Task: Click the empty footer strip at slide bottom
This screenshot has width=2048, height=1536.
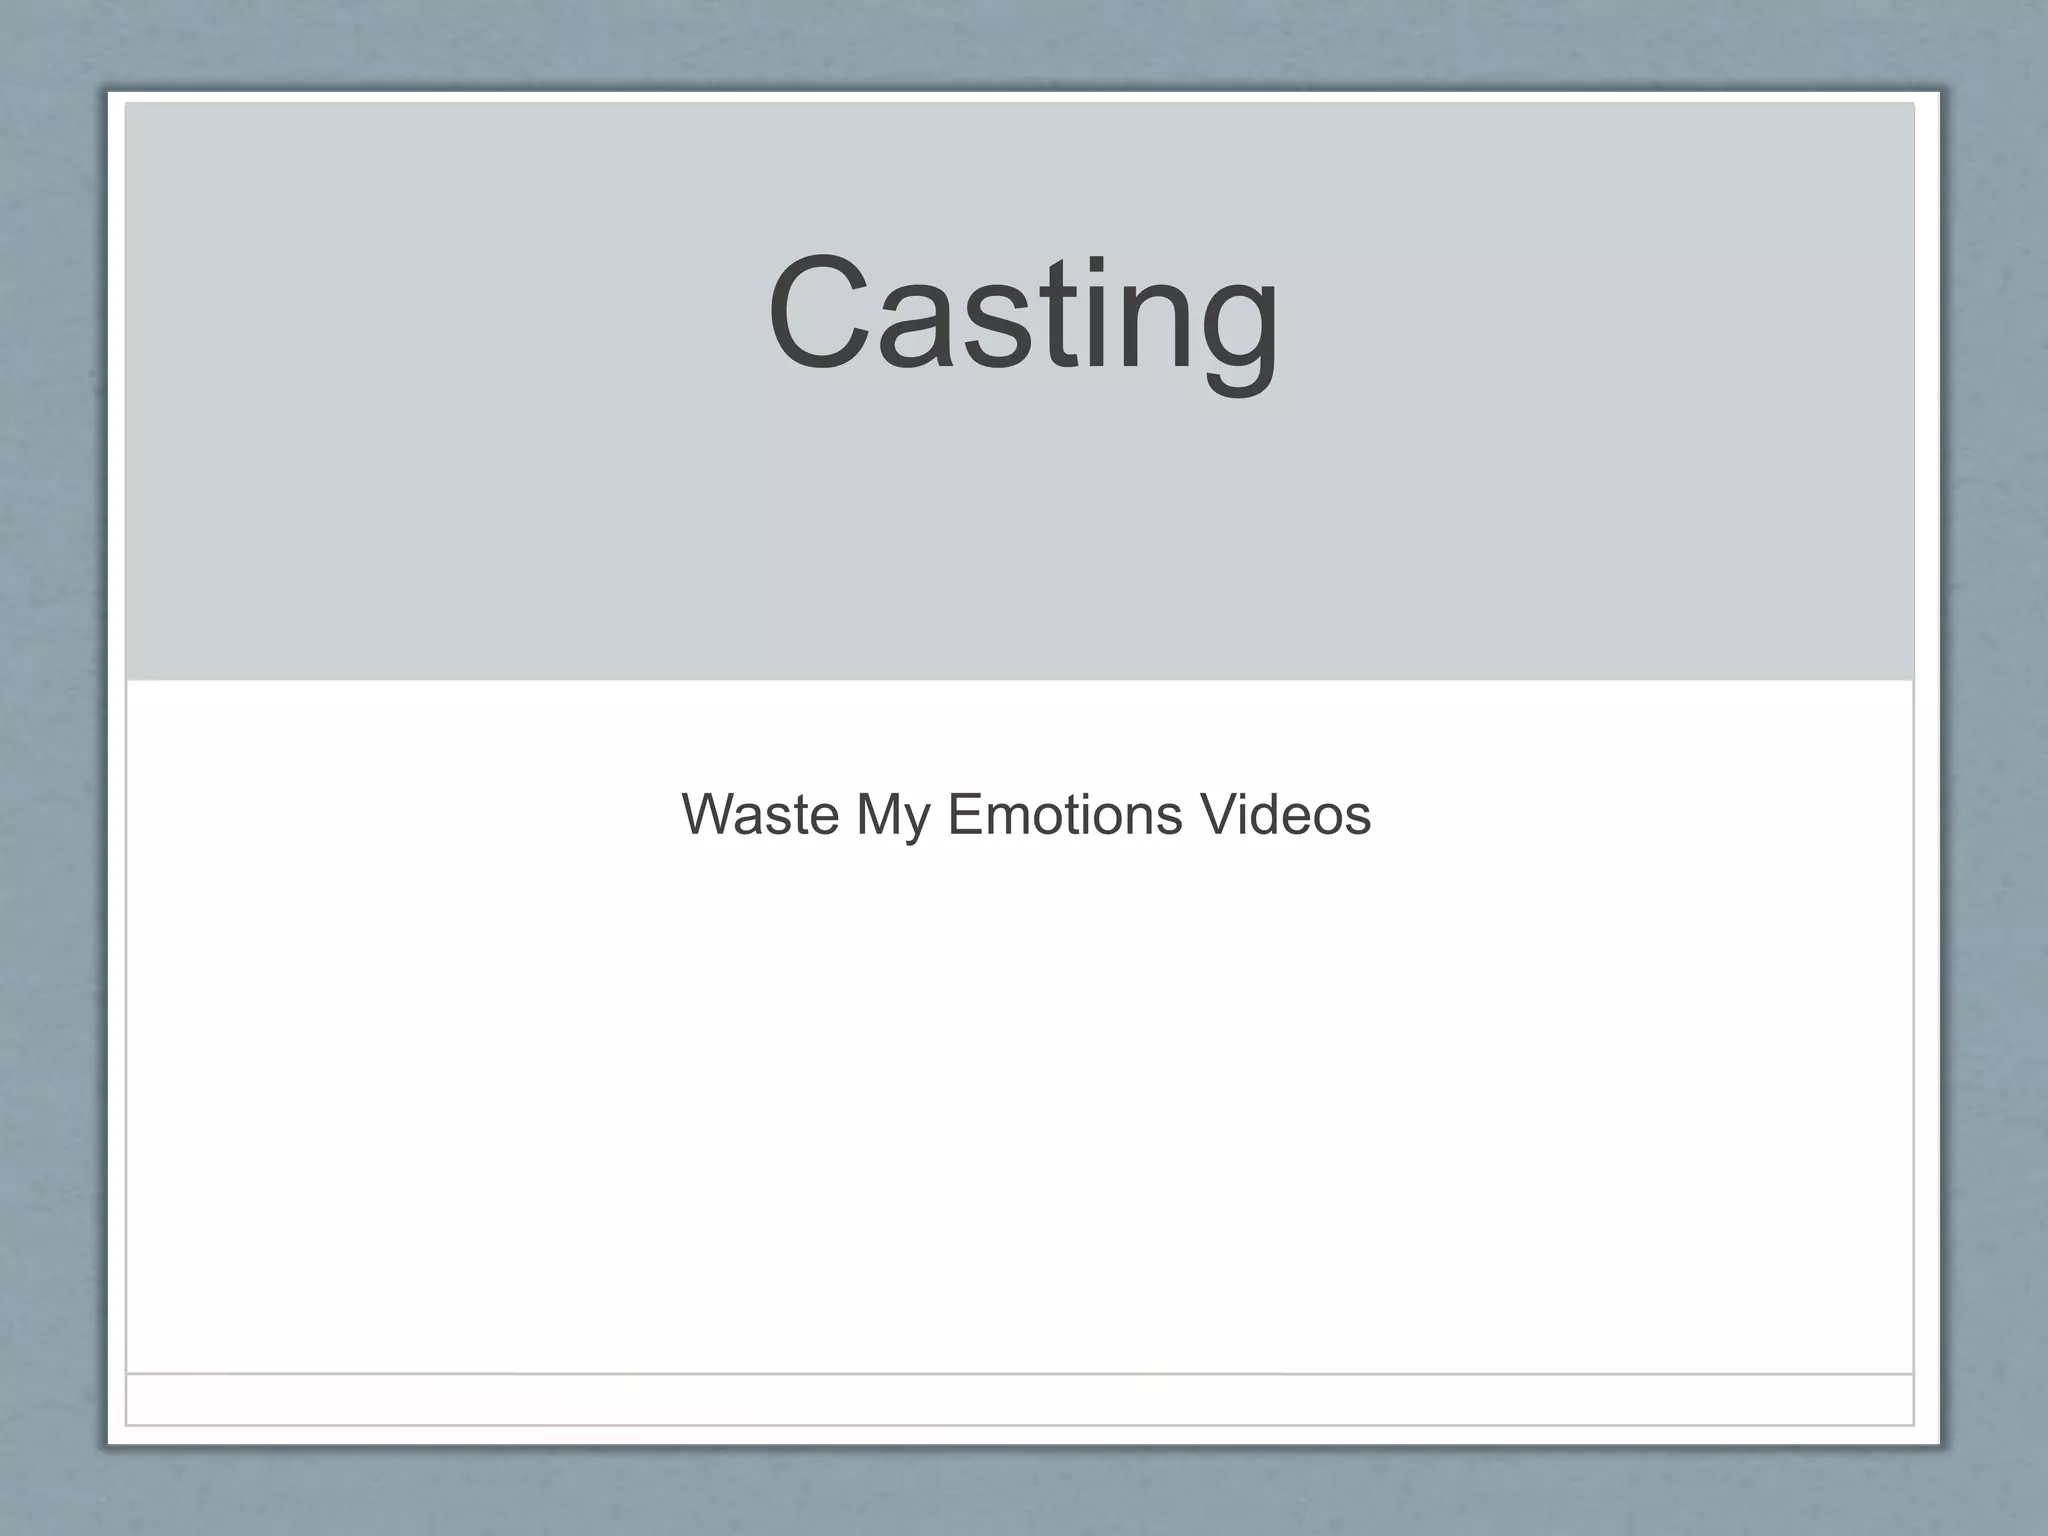Action: 1020,1399
